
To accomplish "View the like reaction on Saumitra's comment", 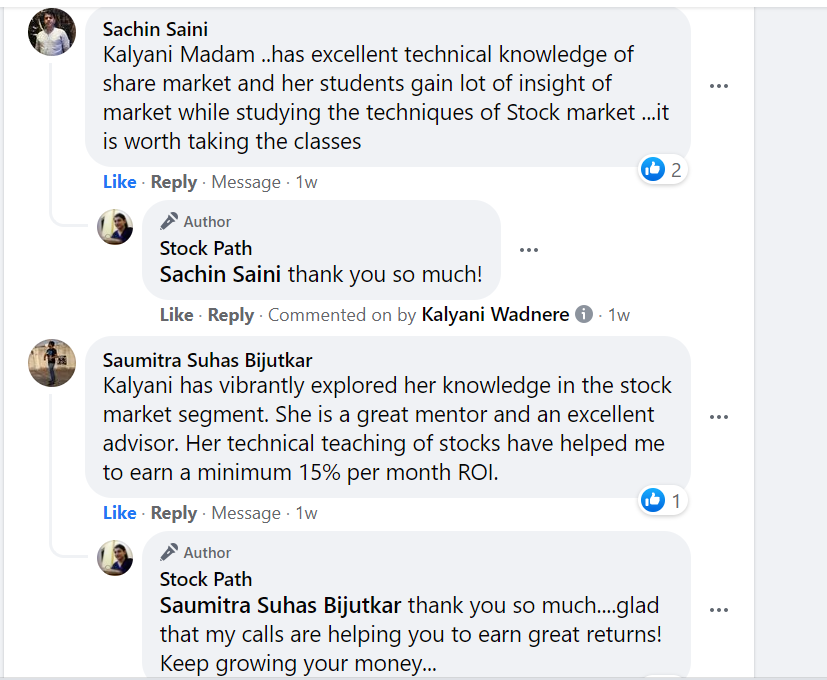I will coord(663,500).
